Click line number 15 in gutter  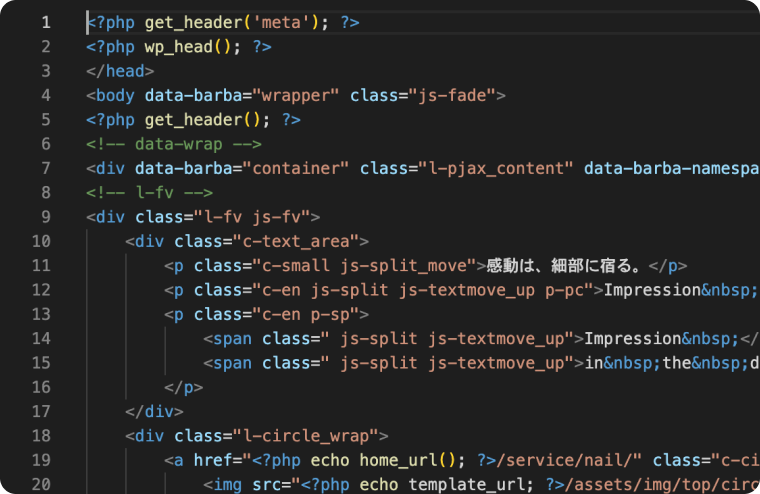tap(41, 363)
